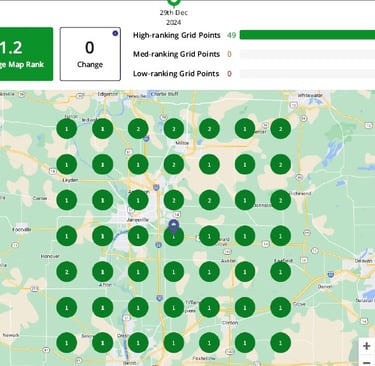Zoom in the map with the plus button
375x366 pixels.
click(x=366, y=346)
